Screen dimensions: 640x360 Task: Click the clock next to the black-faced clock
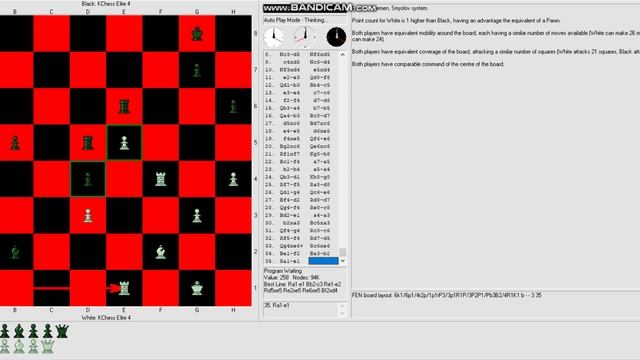pos(305,37)
